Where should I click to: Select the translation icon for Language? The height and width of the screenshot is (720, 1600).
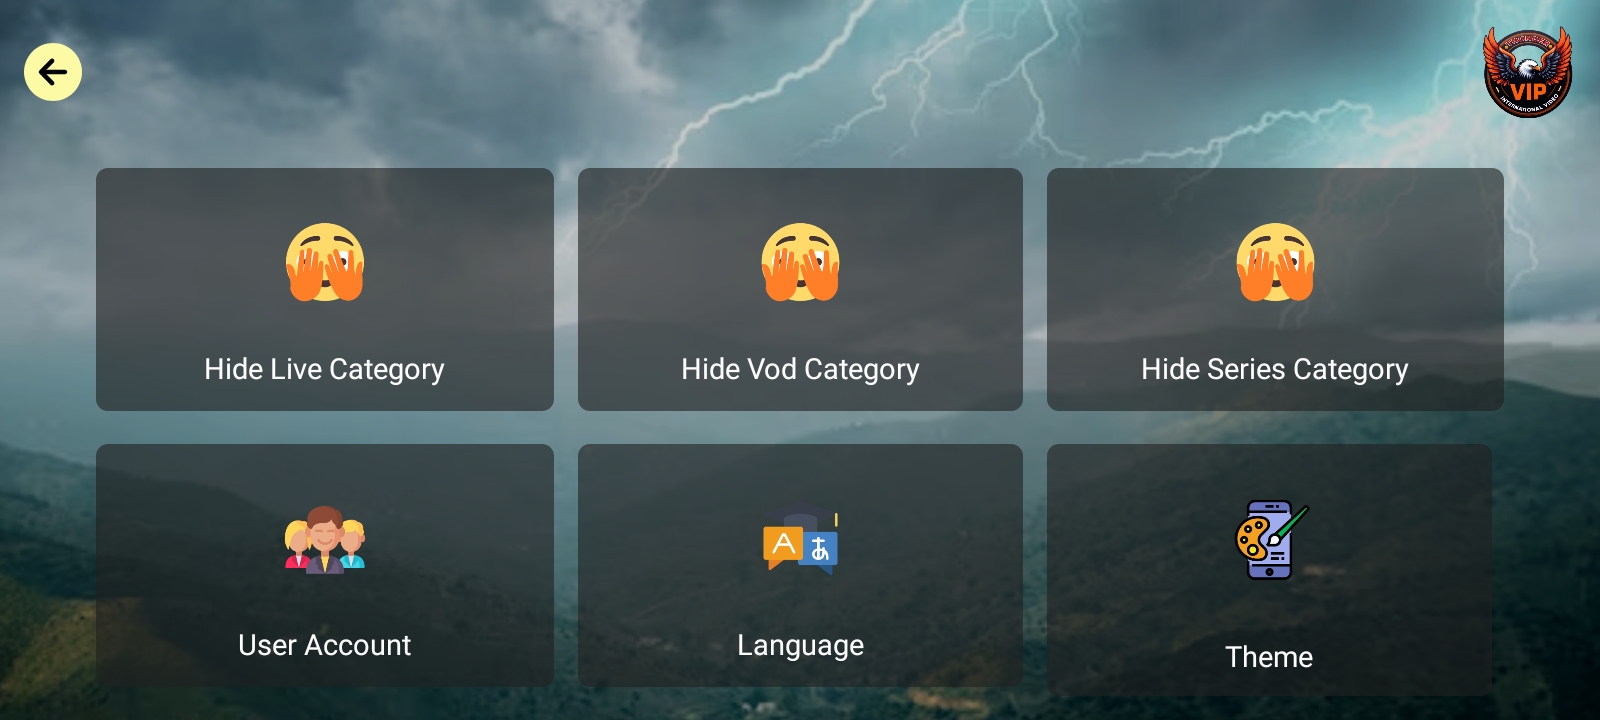pyautogui.click(x=800, y=540)
